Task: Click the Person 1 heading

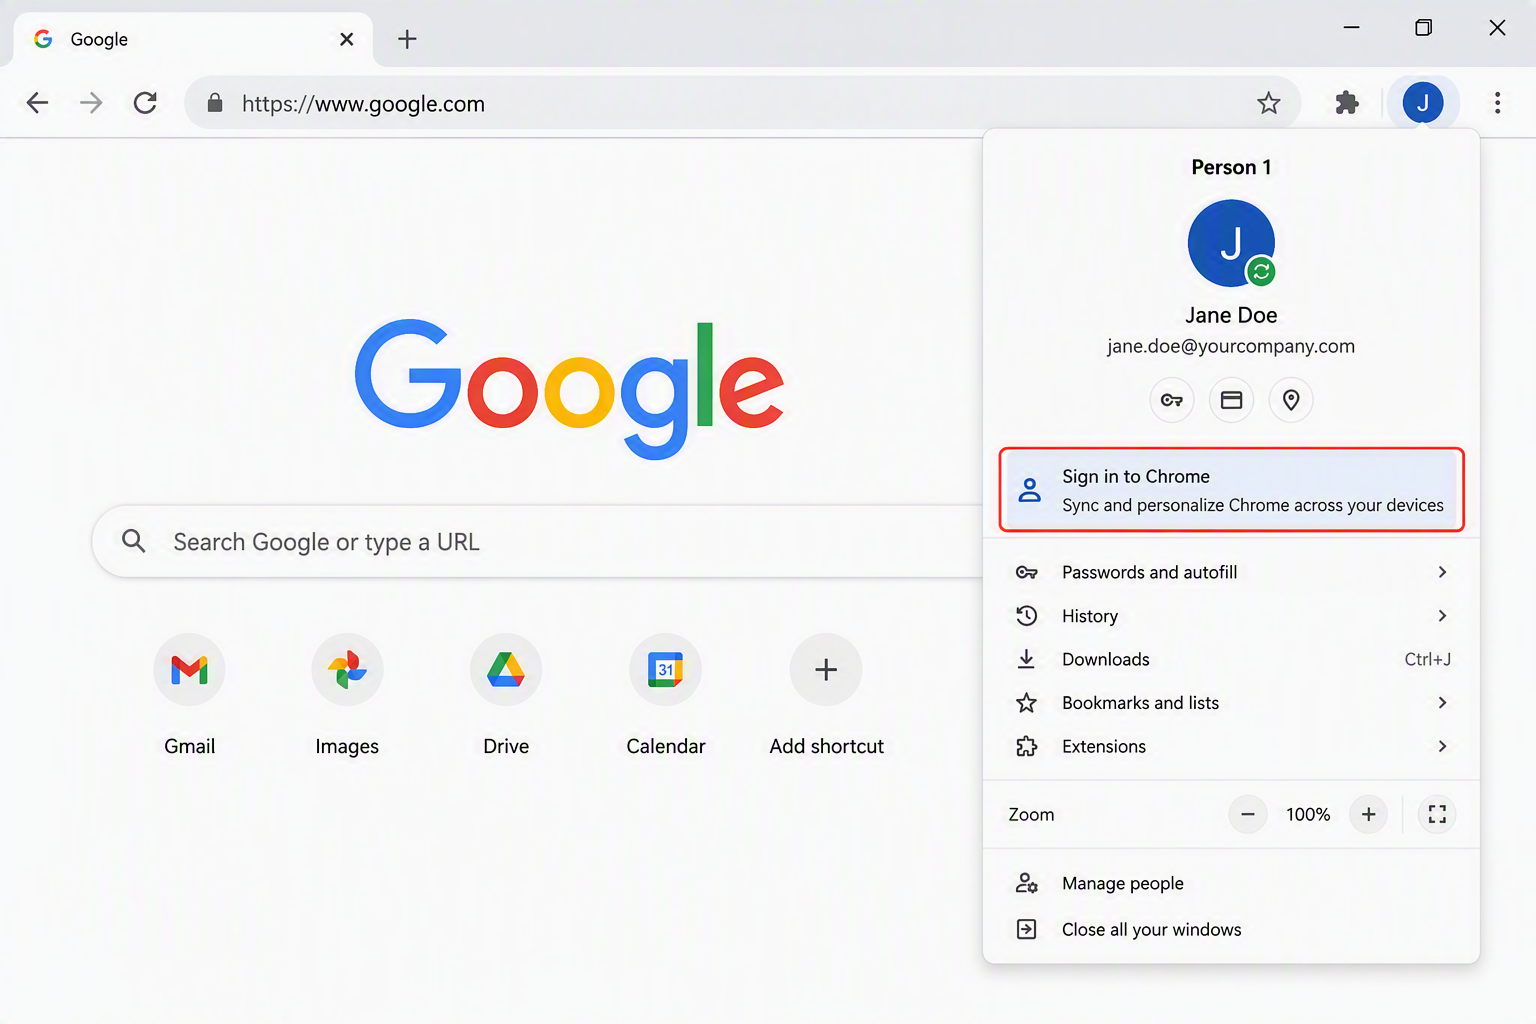Action: (1231, 167)
